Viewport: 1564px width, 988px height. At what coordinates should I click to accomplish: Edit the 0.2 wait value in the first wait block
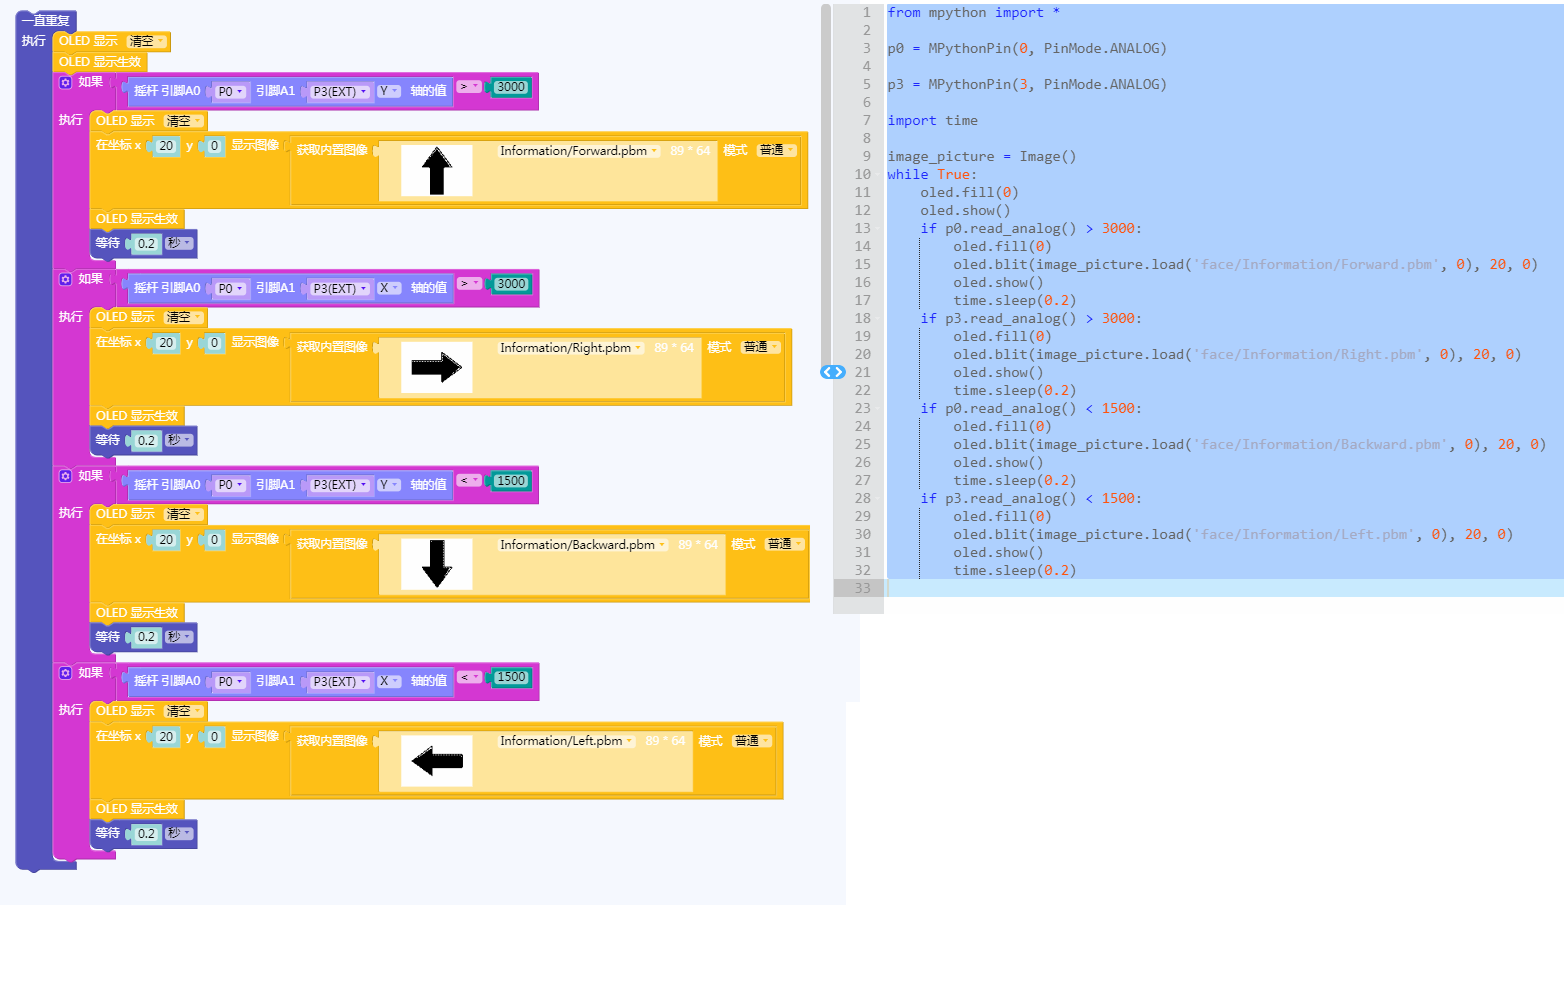point(146,243)
